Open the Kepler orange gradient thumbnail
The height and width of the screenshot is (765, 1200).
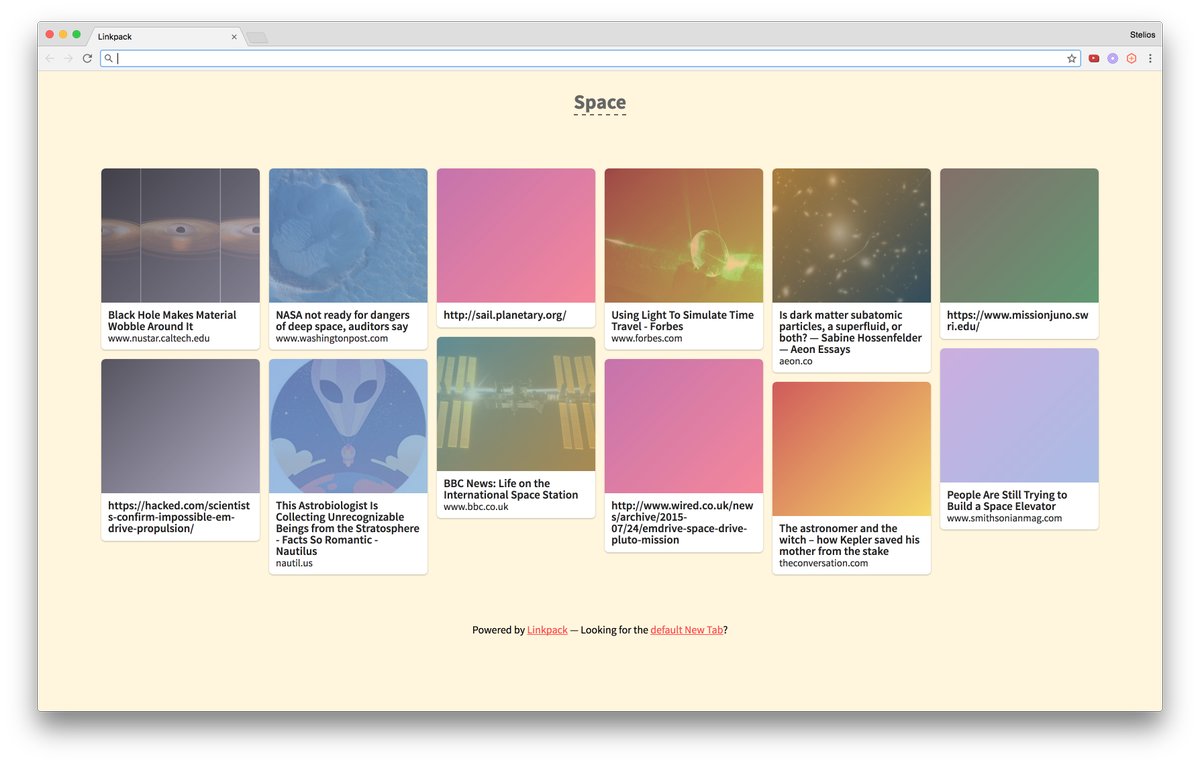point(852,449)
